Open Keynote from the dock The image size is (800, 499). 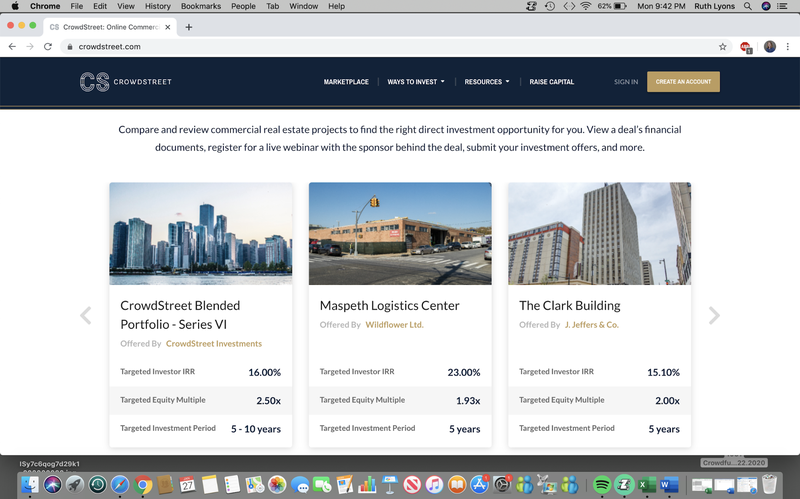(x=389, y=484)
